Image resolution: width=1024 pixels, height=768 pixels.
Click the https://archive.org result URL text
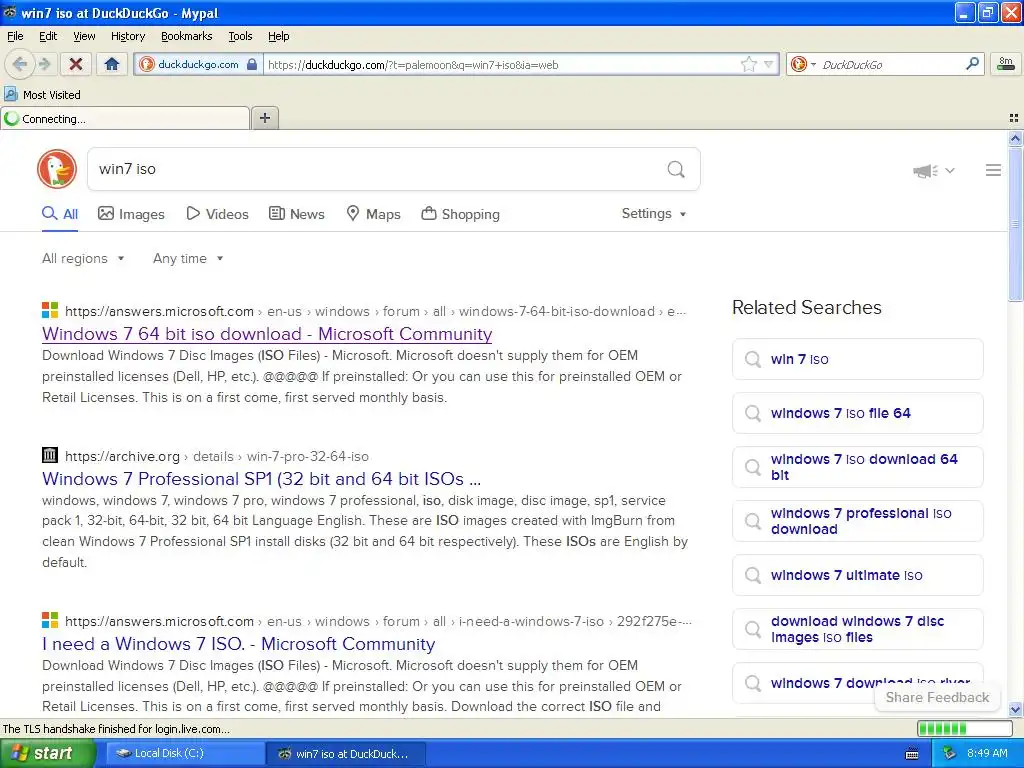(x=122, y=456)
